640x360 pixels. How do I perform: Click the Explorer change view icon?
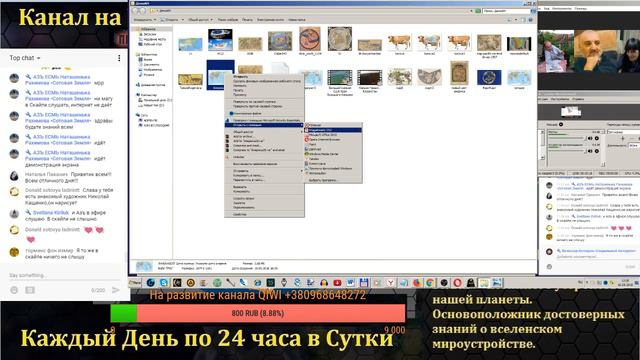509,20
